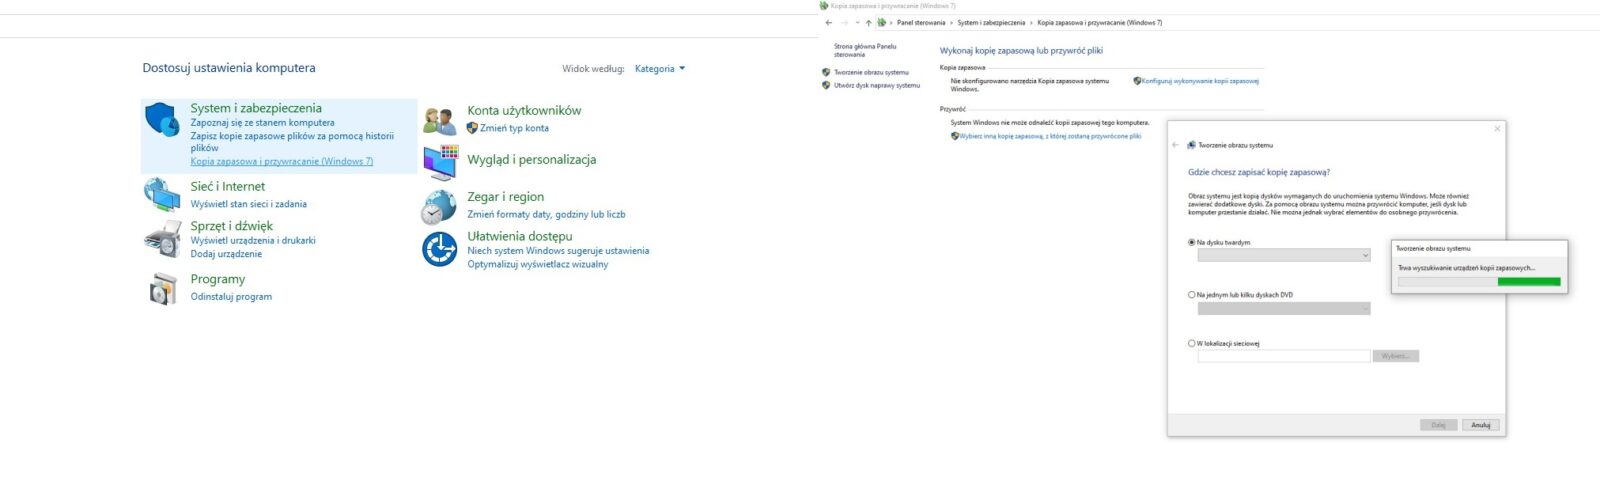The image size is (1600, 477).
Task: Click Wyświetl stan sieci i zadania
Action: click(249, 204)
